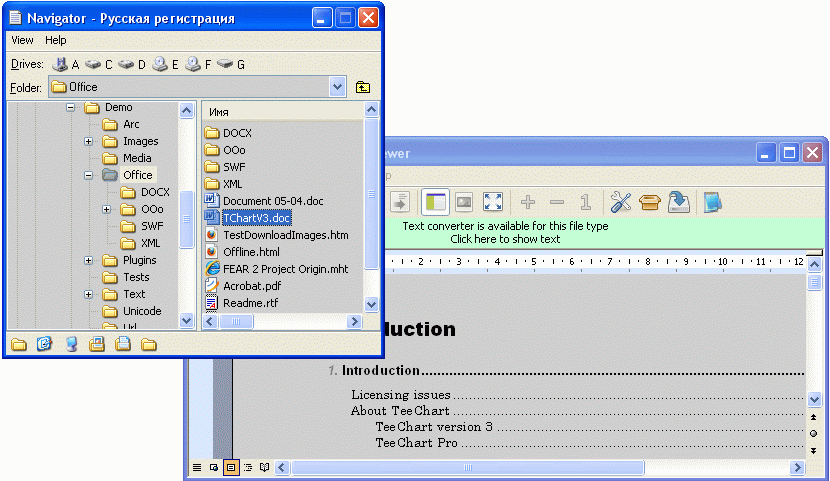
Task: Open the Folder path dropdown
Action: point(337,87)
